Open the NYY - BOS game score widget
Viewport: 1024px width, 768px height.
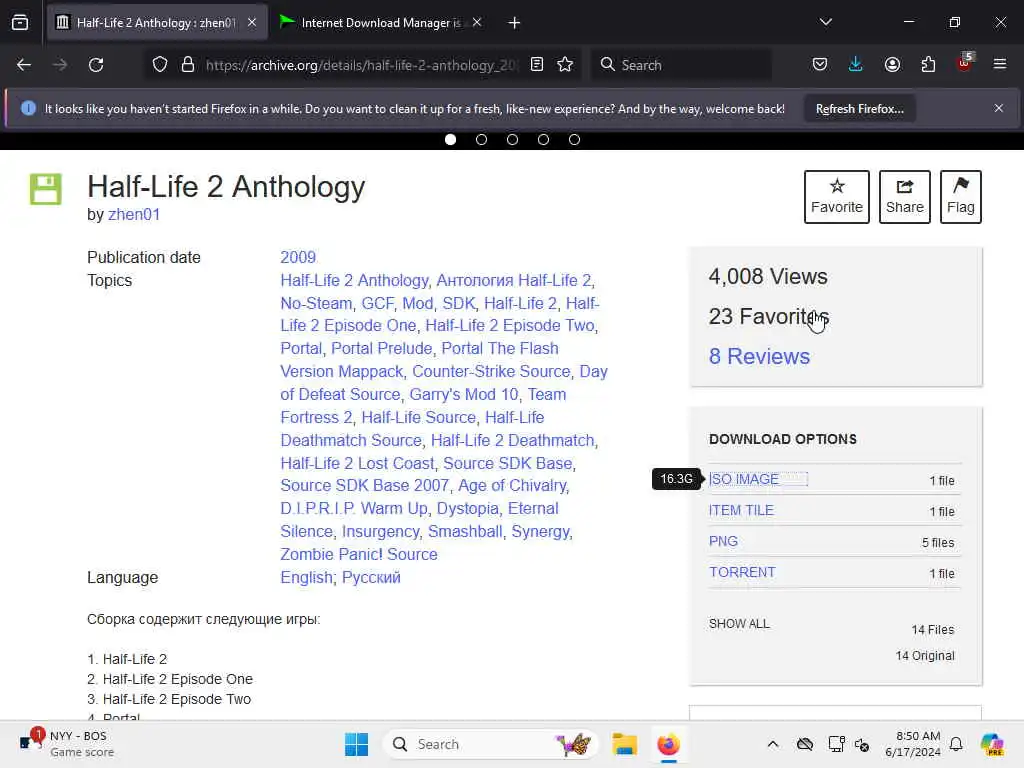tap(67, 744)
